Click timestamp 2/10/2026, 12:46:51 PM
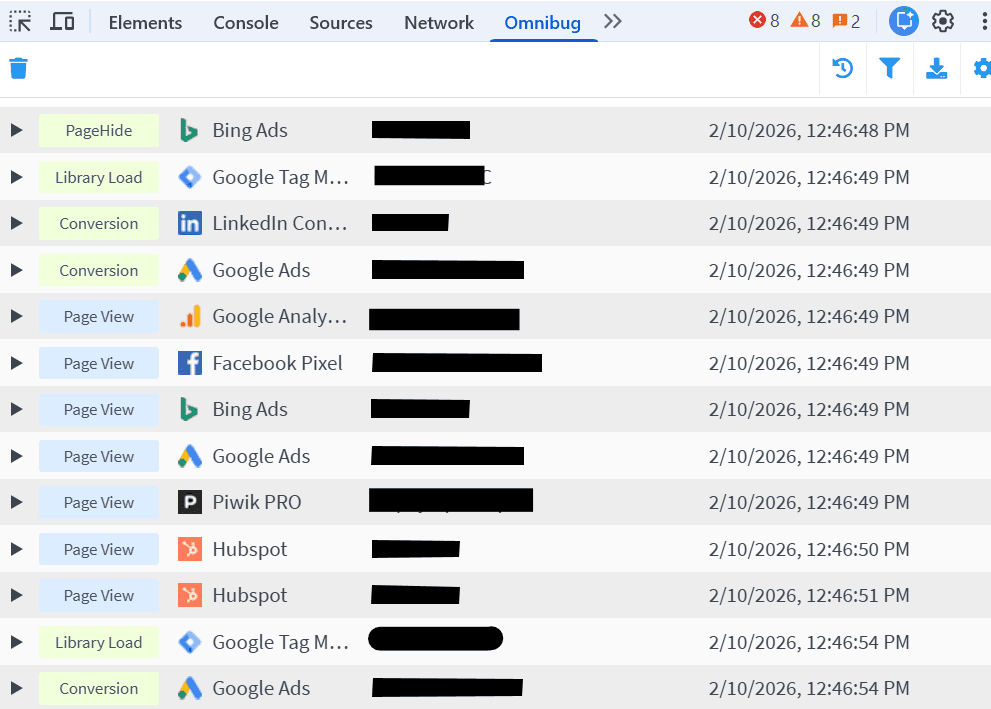This screenshot has width=991, height=709. tap(809, 595)
